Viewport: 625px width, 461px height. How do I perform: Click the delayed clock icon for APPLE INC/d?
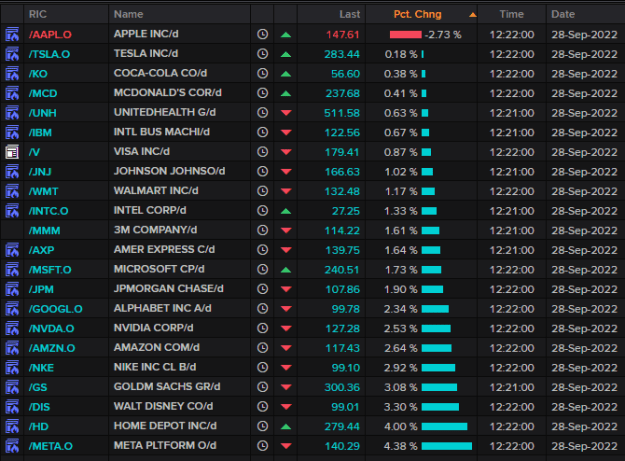click(x=262, y=34)
